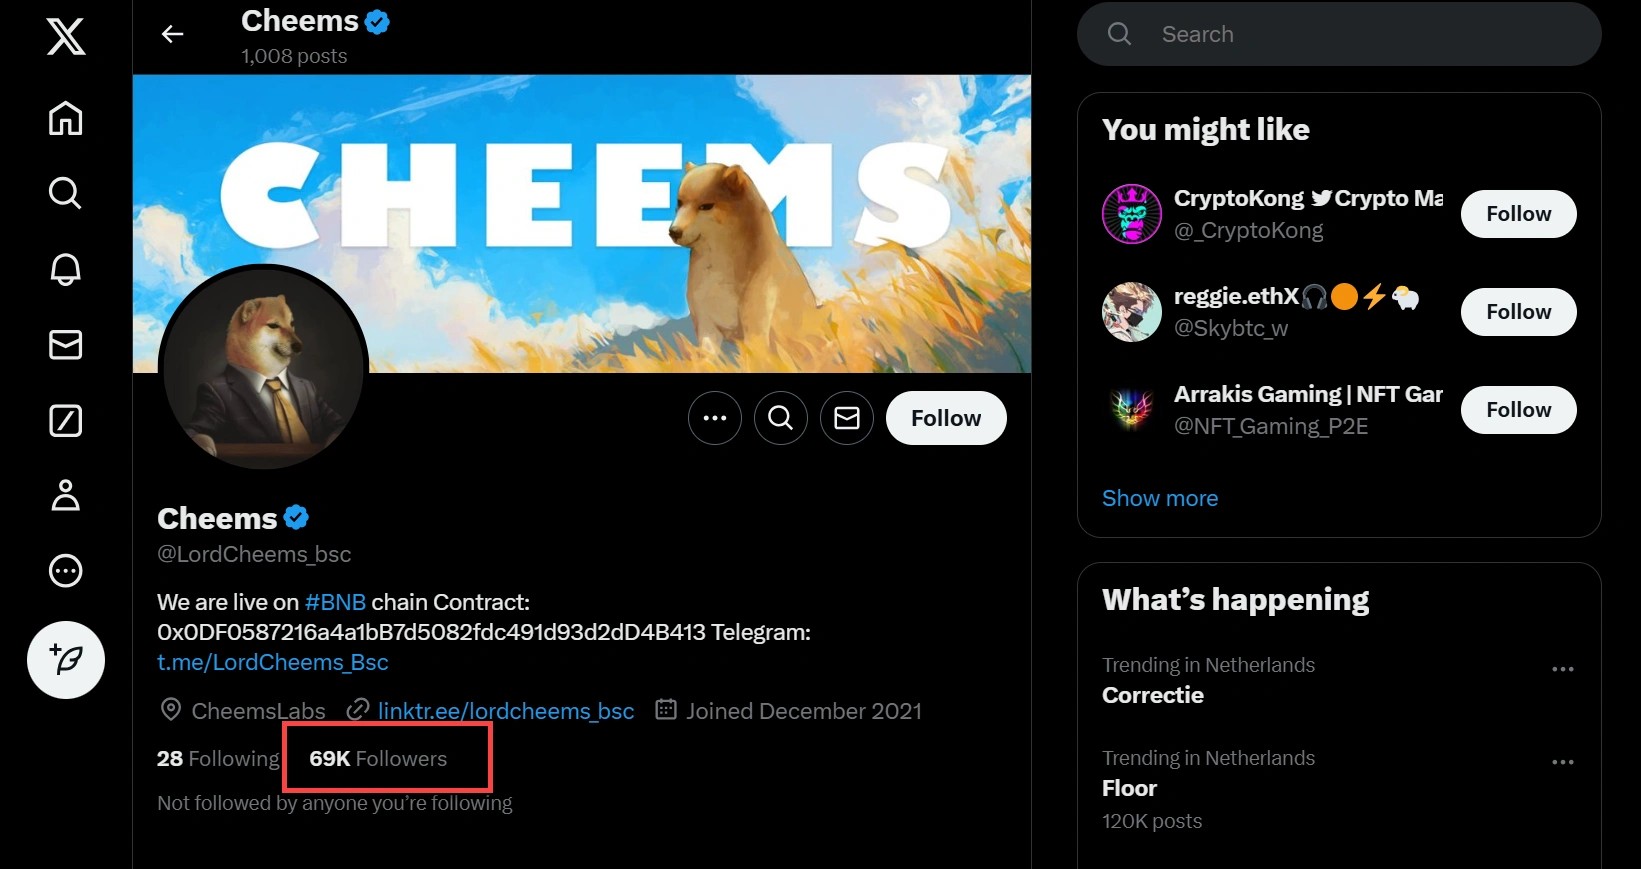Open the Profile person icon
1641x869 pixels.
tap(66, 495)
